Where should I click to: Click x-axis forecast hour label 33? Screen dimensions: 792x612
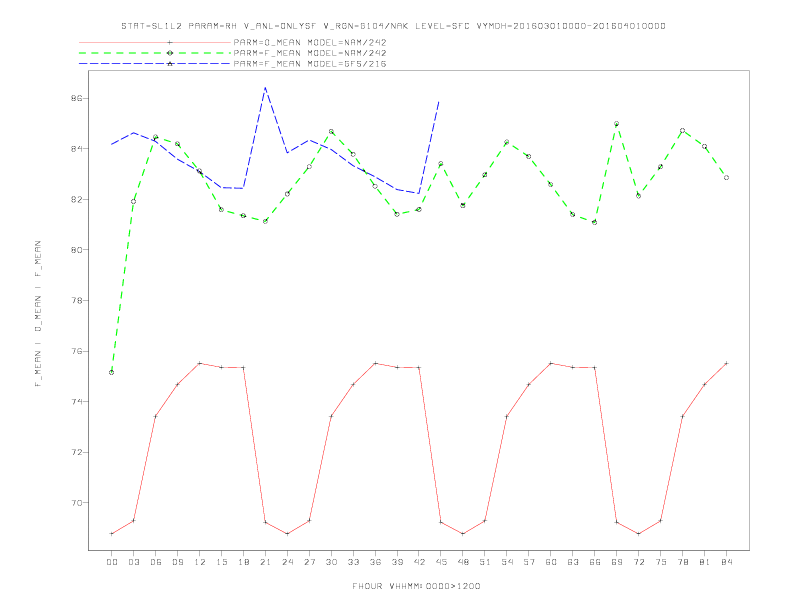[x=353, y=562]
